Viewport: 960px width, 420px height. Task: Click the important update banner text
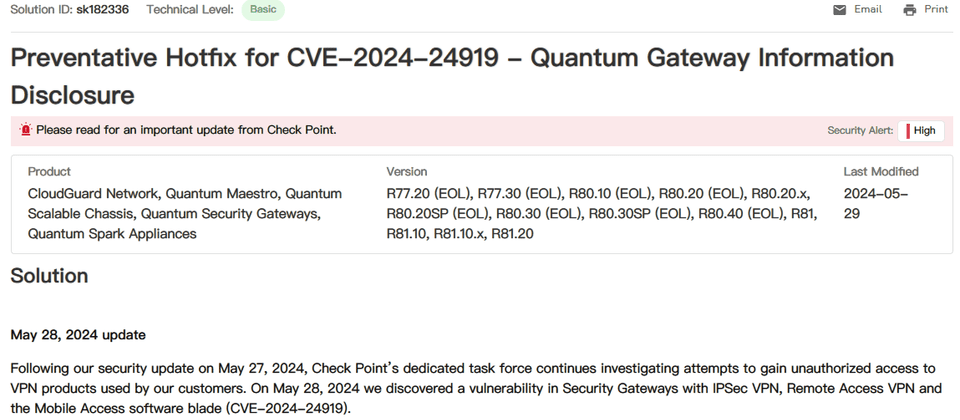click(186, 130)
